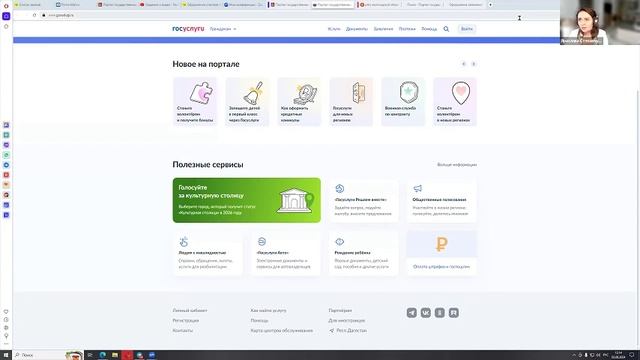Open the Заявления menu item
Image resolution: width=640 pixels, height=360 pixels.
tap(383, 29)
